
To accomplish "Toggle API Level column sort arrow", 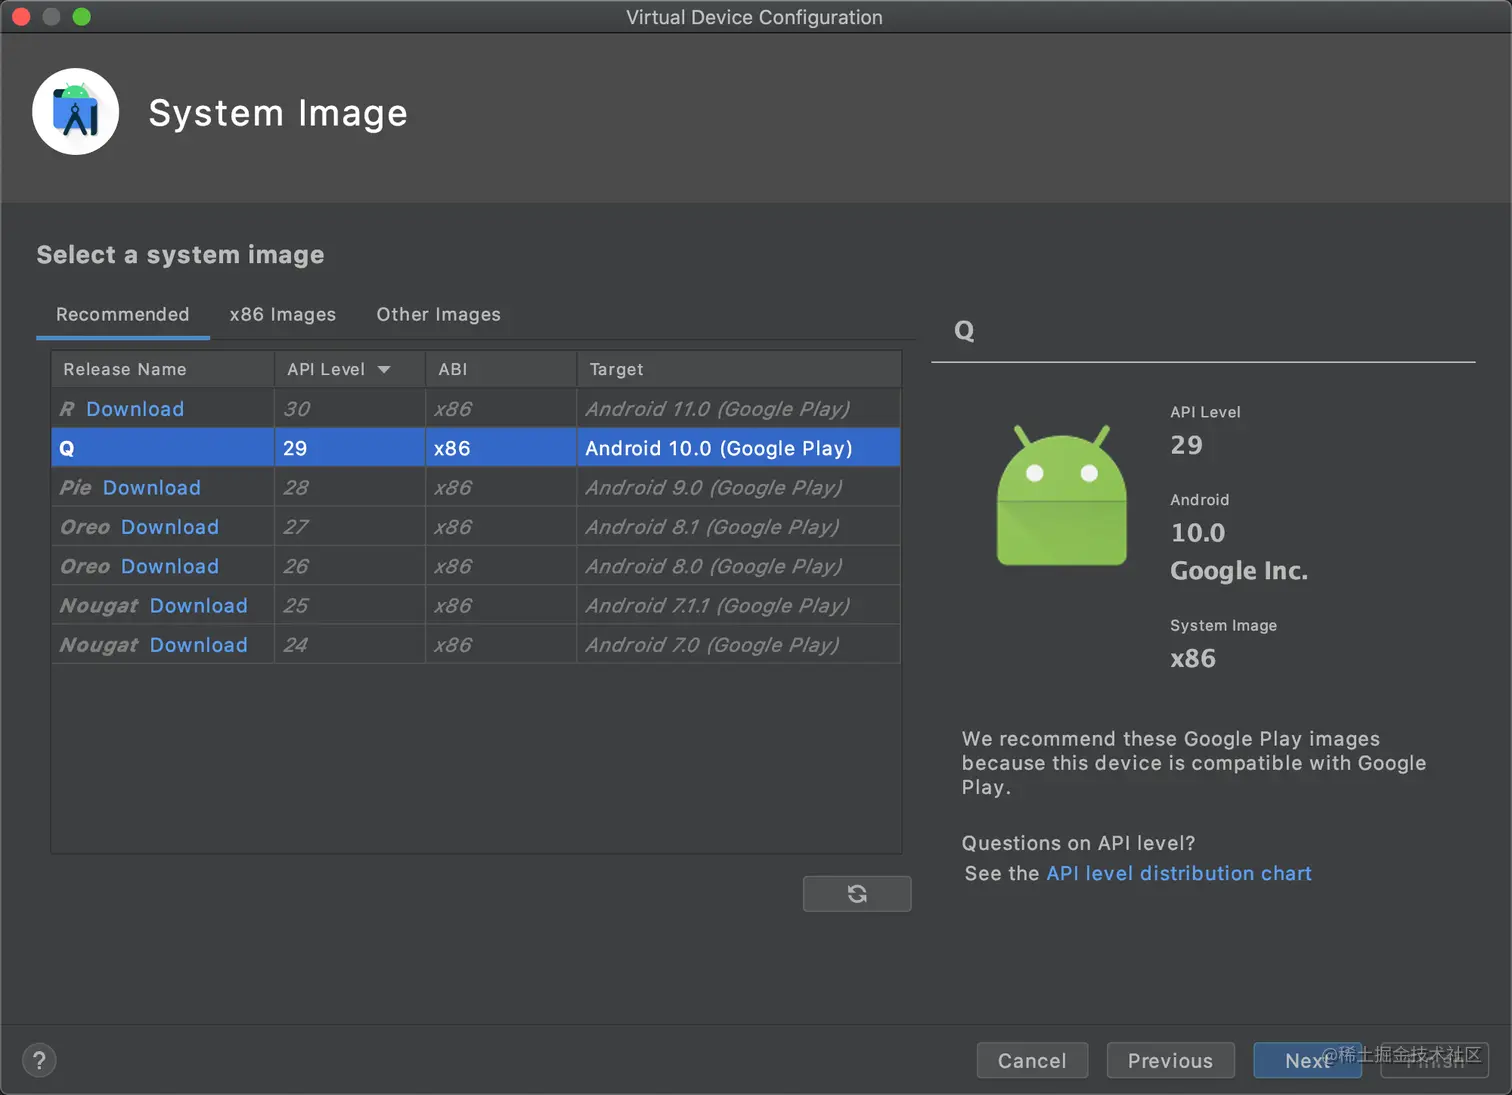I will tap(384, 369).
